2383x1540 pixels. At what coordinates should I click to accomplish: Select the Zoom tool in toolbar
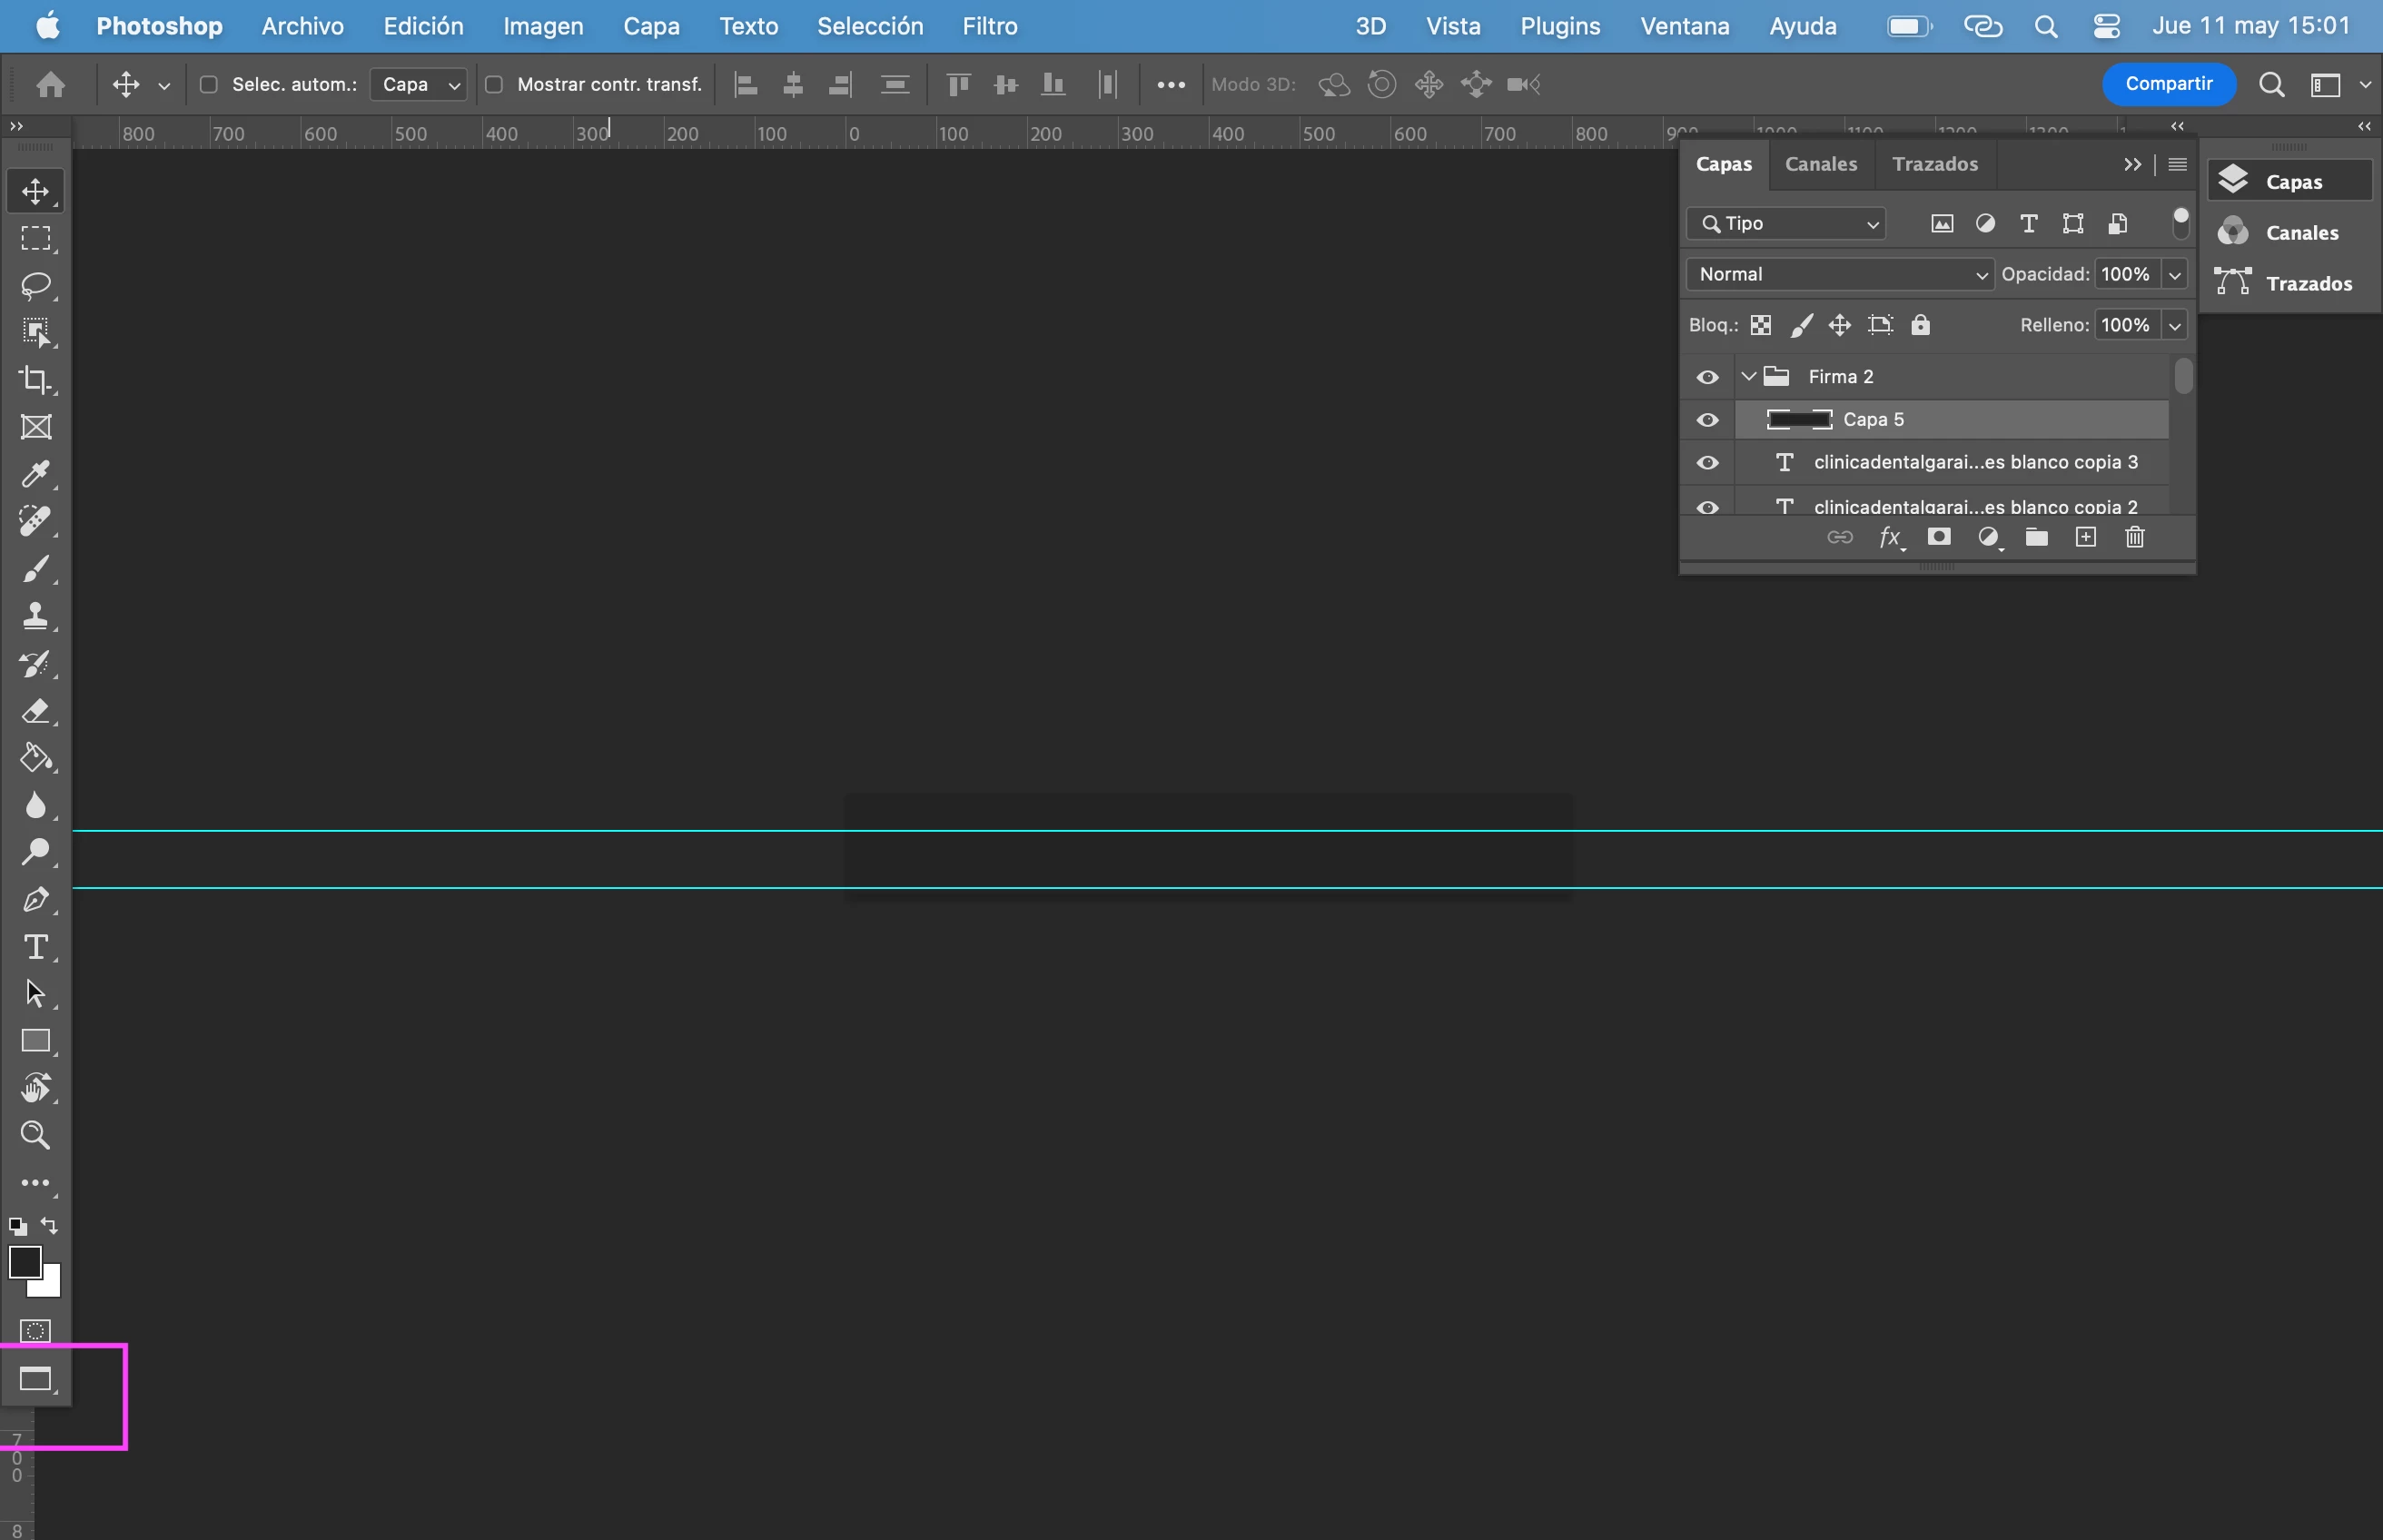[36, 1135]
